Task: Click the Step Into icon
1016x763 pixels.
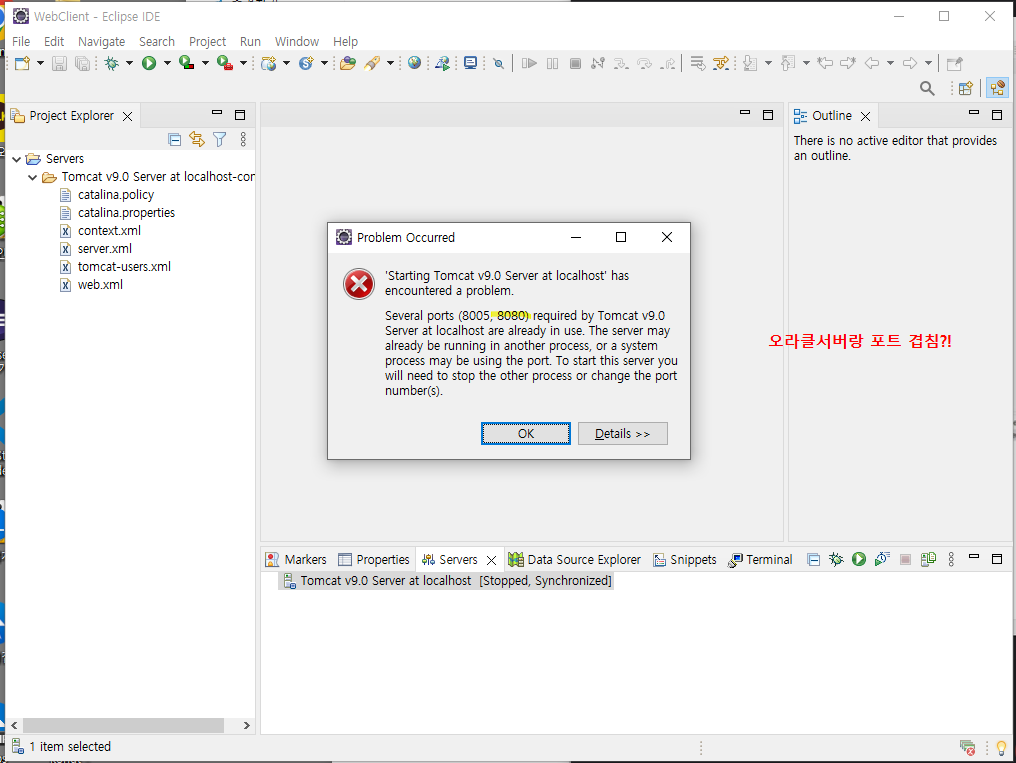Action: [x=621, y=63]
